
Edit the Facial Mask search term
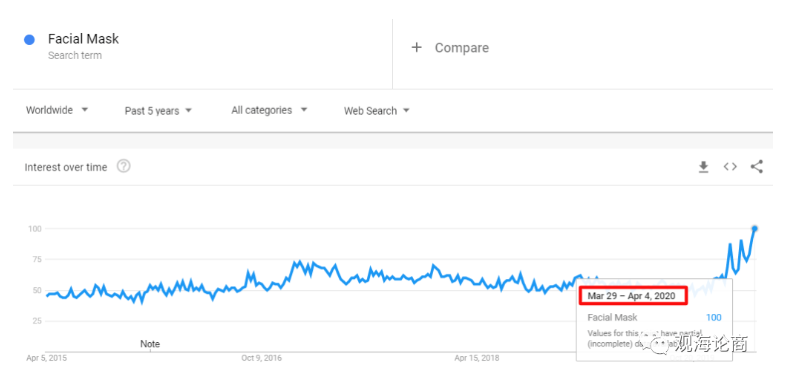pos(84,39)
